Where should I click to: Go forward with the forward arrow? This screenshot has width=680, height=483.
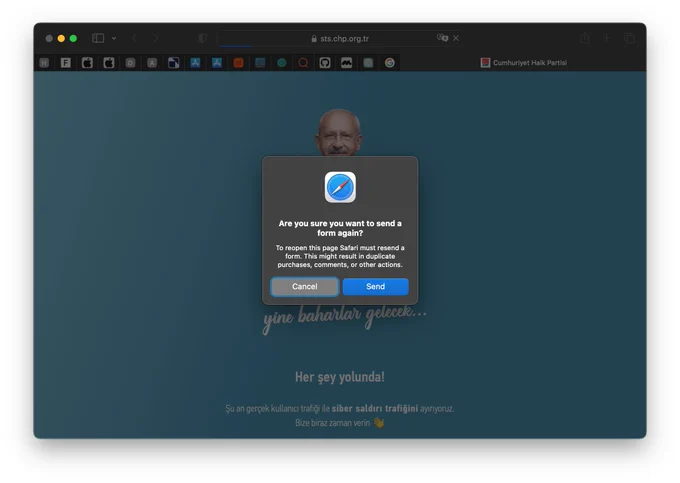coord(155,38)
